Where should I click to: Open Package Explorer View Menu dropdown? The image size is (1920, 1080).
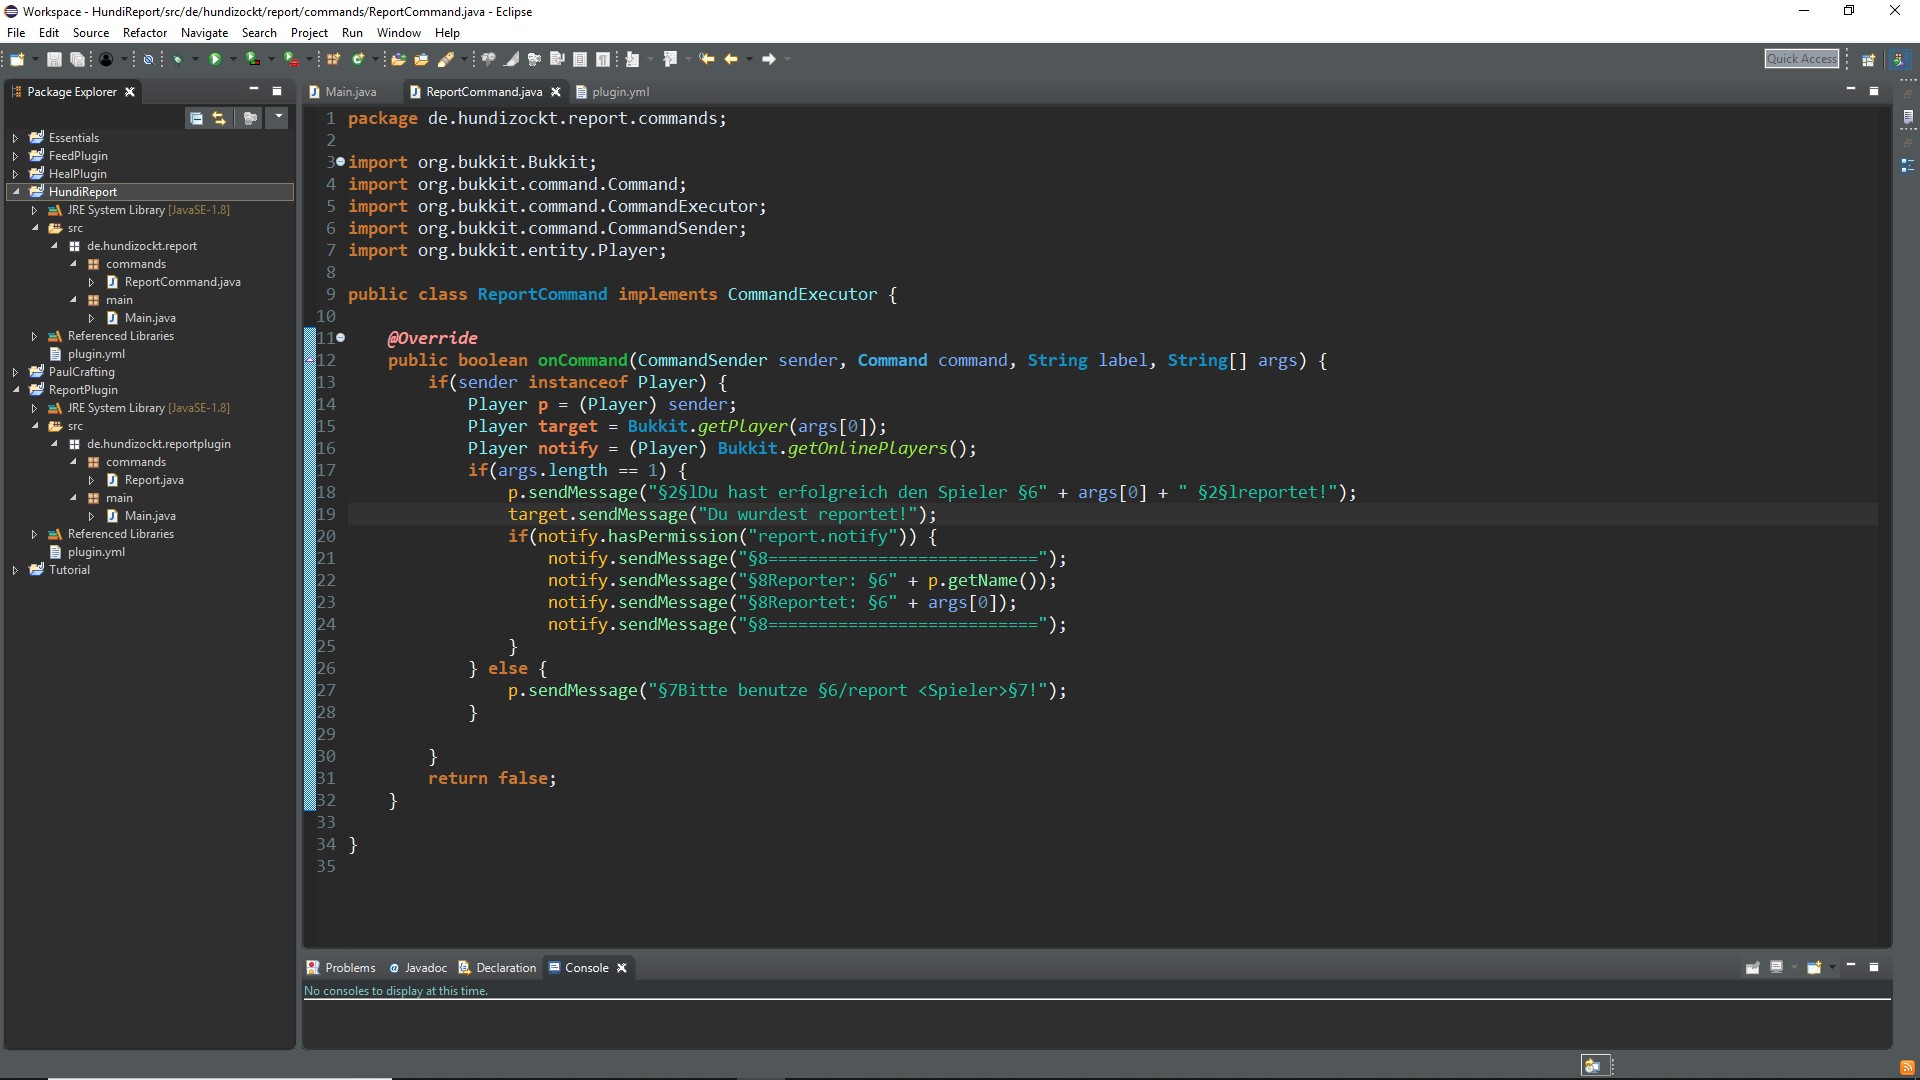(x=279, y=118)
